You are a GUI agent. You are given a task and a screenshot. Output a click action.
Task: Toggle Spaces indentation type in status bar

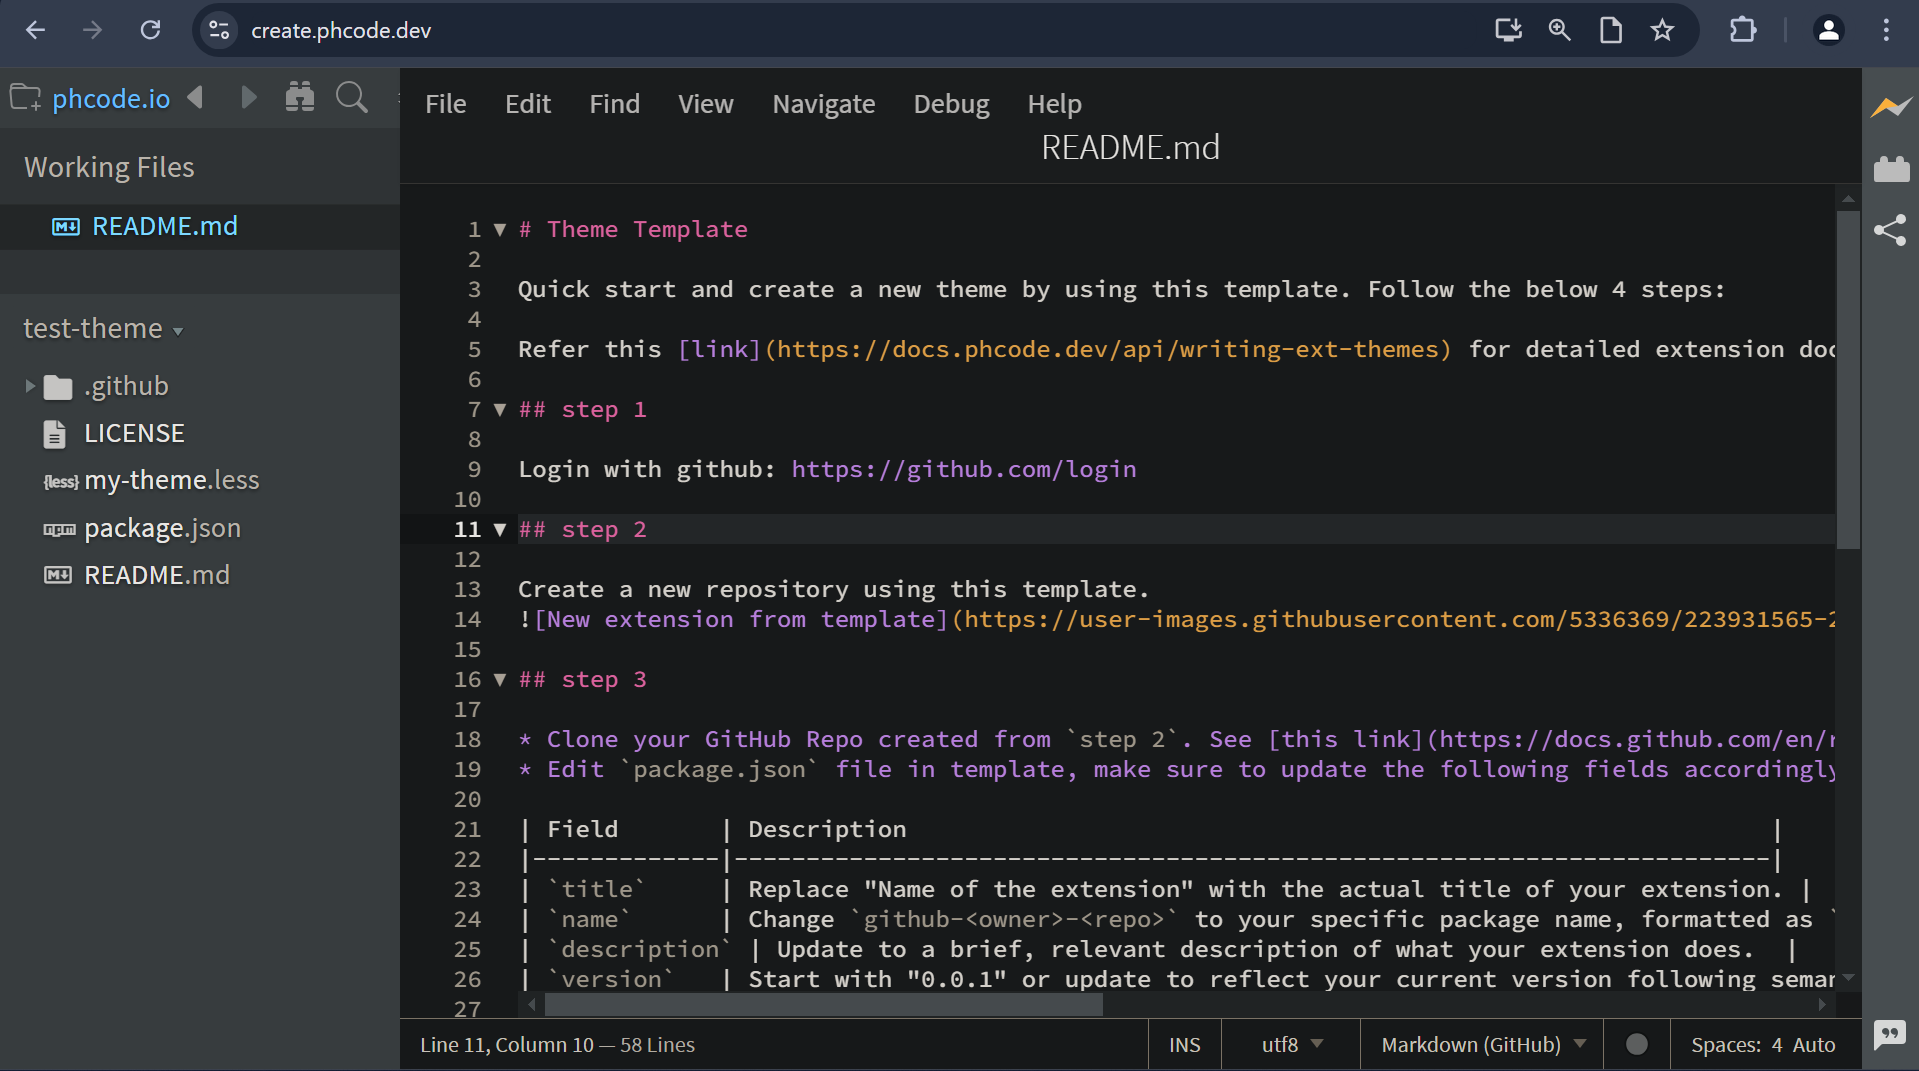[1726, 1045]
